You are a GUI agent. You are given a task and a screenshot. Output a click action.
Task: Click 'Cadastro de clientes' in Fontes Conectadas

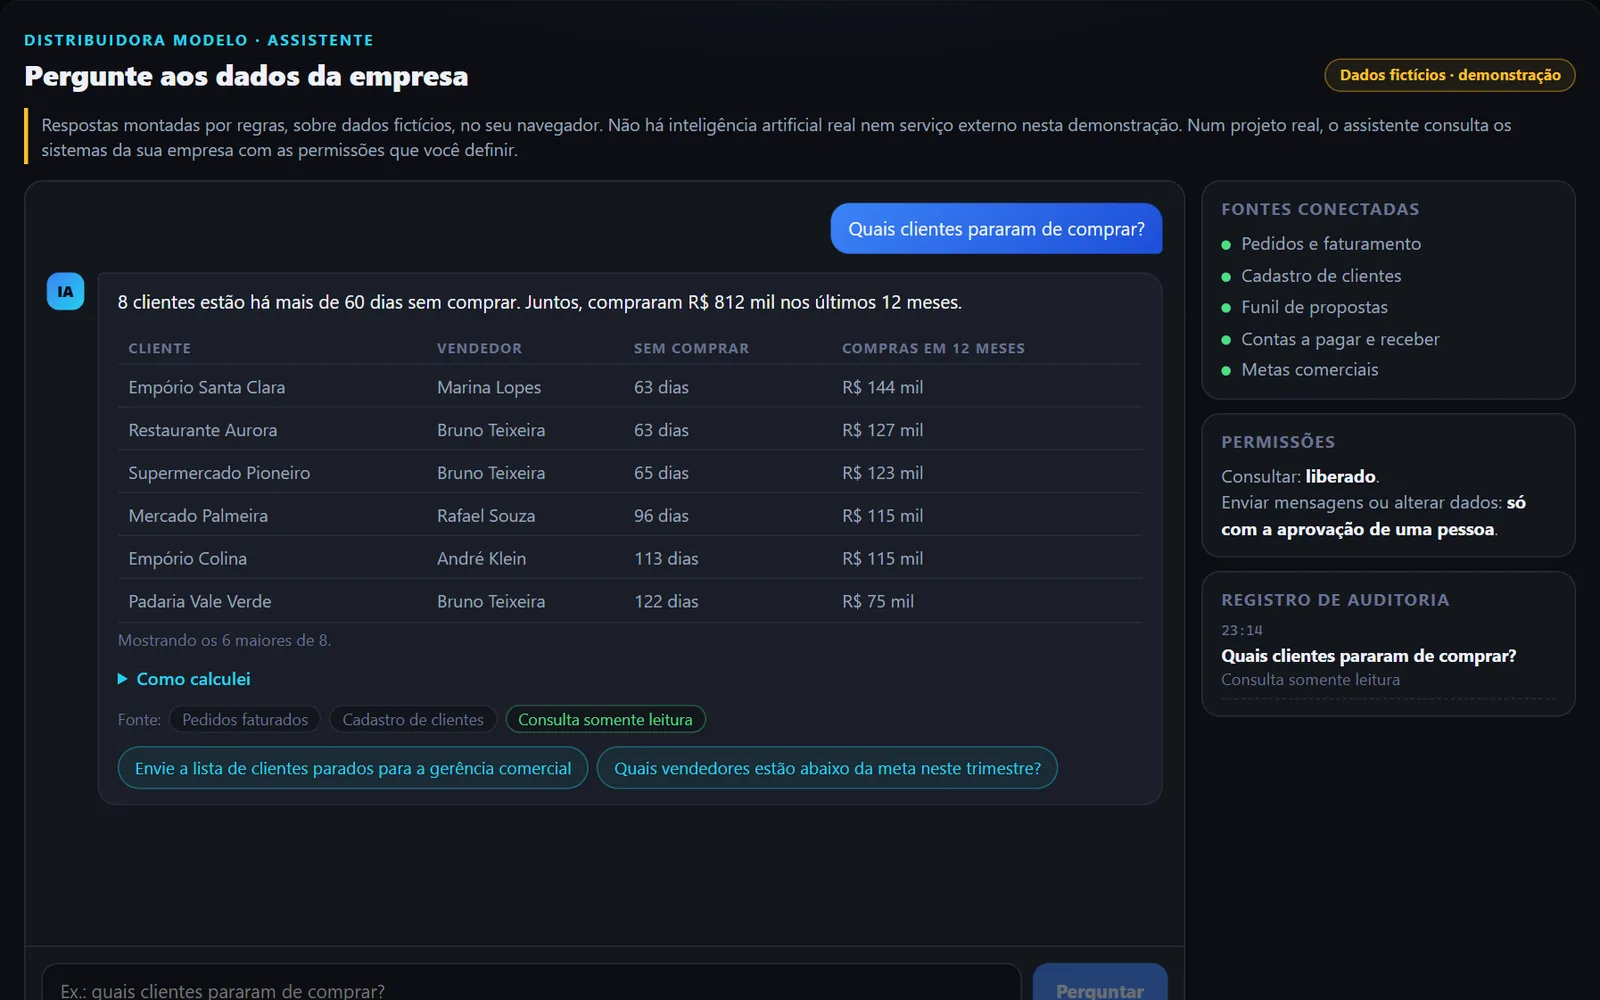pos(1321,276)
